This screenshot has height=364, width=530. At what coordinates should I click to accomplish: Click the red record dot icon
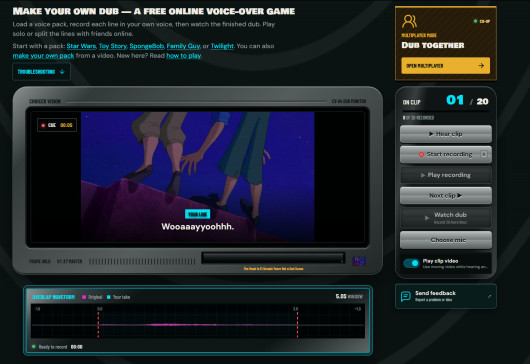point(421,154)
